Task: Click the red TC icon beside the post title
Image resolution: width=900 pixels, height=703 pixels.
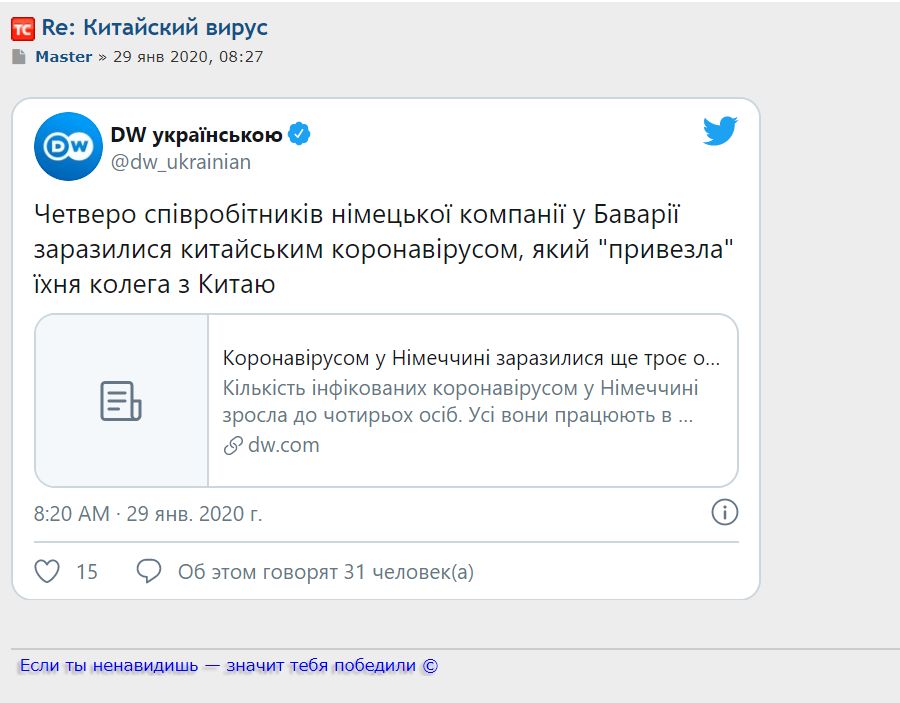Action: pos(22,29)
